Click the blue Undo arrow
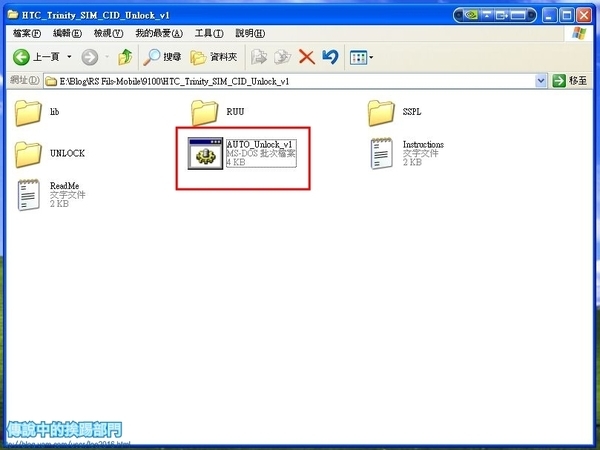The width and height of the screenshot is (600, 450). coord(330,57)
